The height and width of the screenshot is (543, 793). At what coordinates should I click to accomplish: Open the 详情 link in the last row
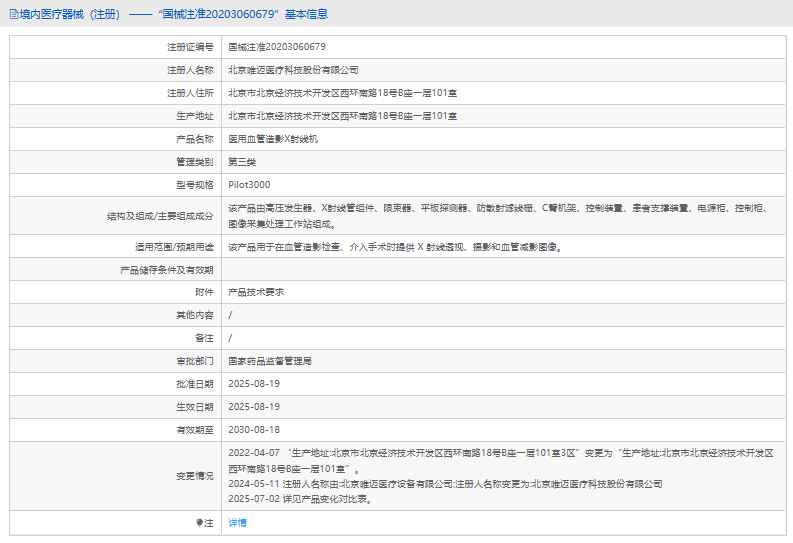coord(237,523)
